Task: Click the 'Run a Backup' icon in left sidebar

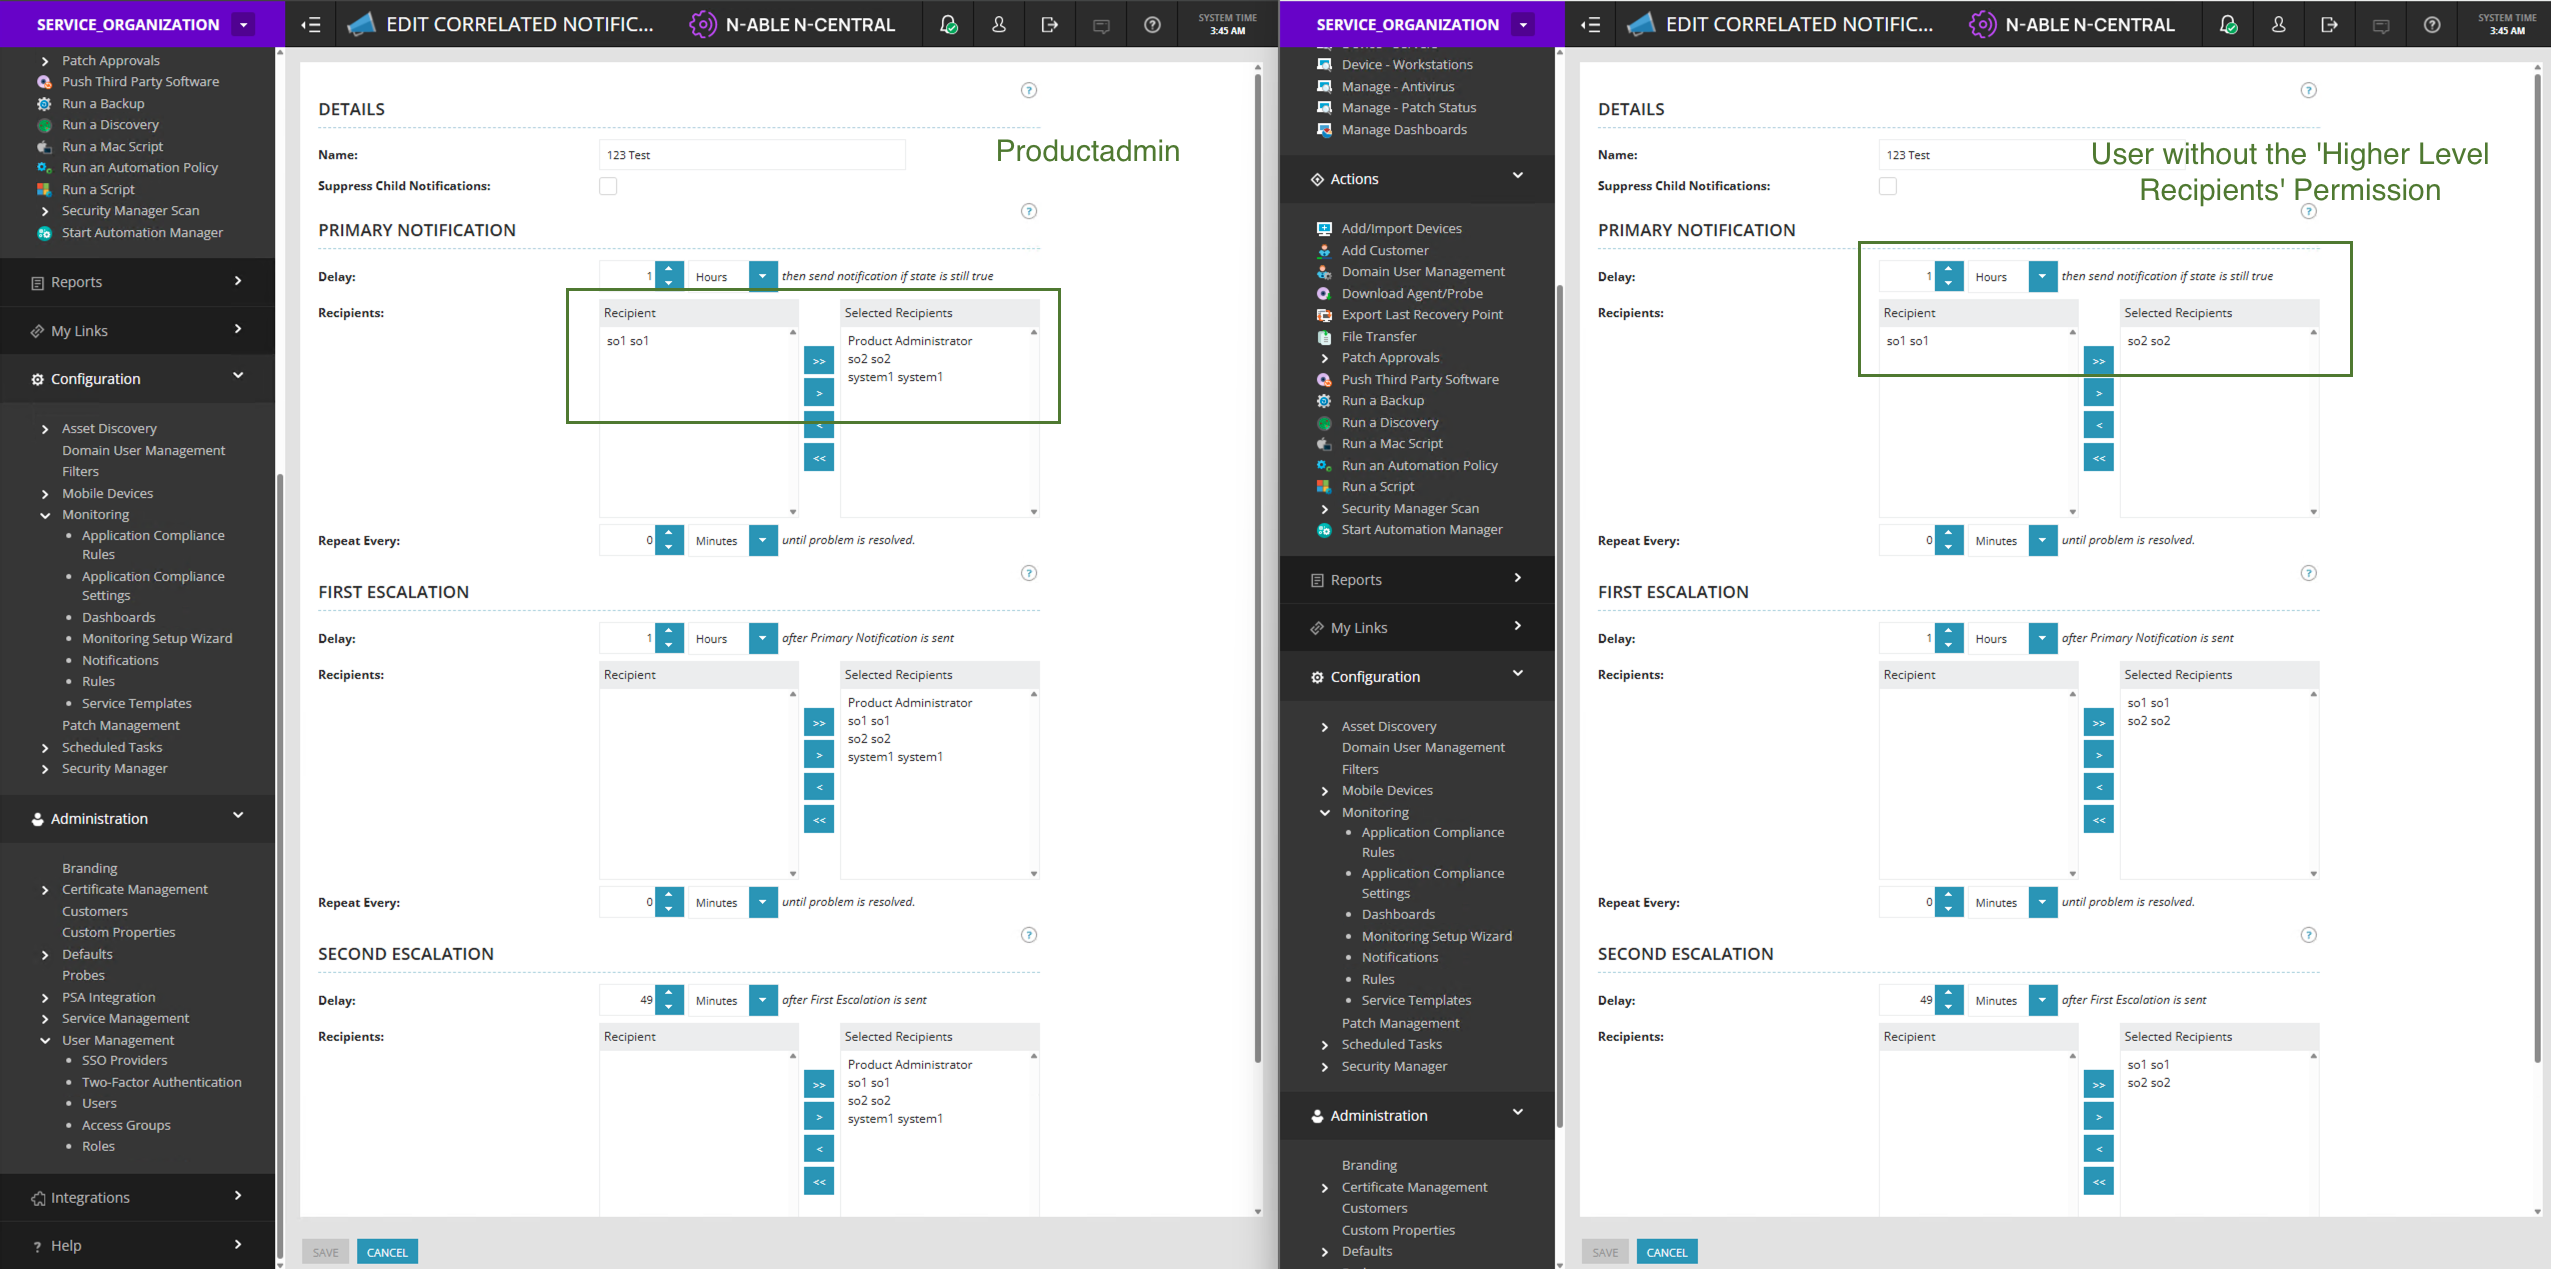Action: point(45,104)
